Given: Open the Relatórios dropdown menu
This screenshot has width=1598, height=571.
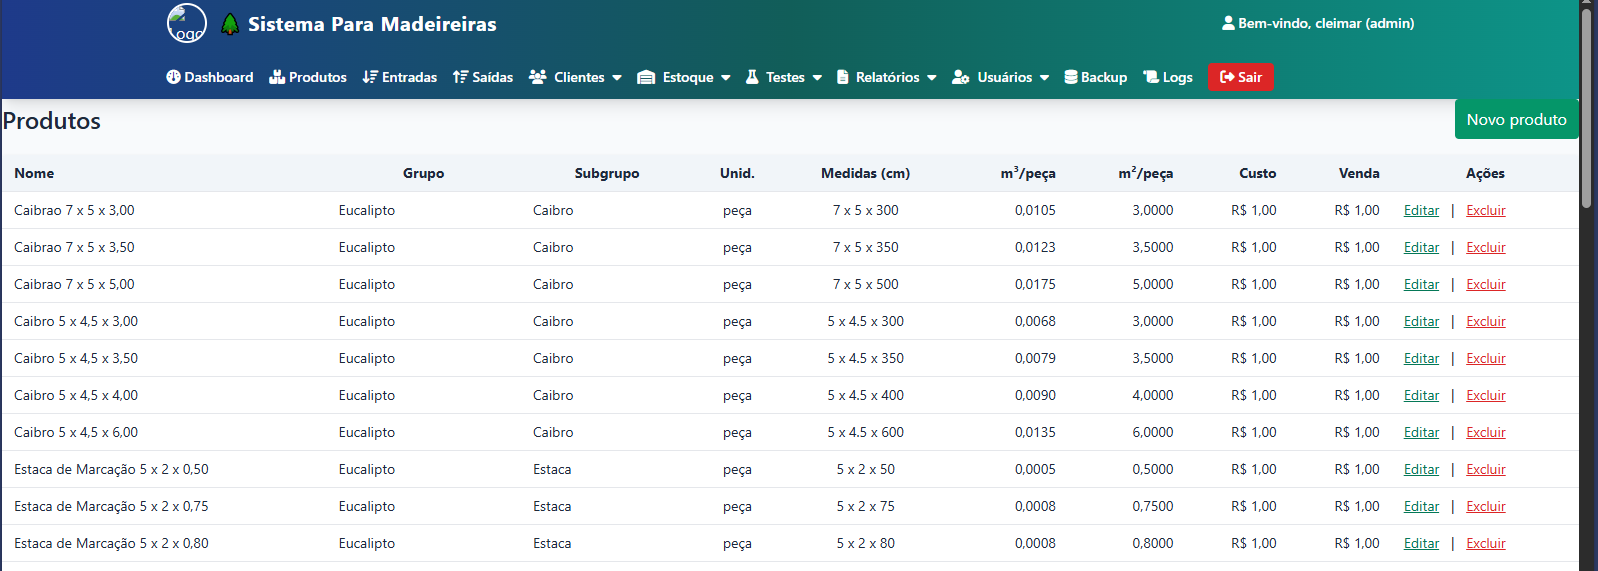Looking at the screenshot, I should (886, 77).
